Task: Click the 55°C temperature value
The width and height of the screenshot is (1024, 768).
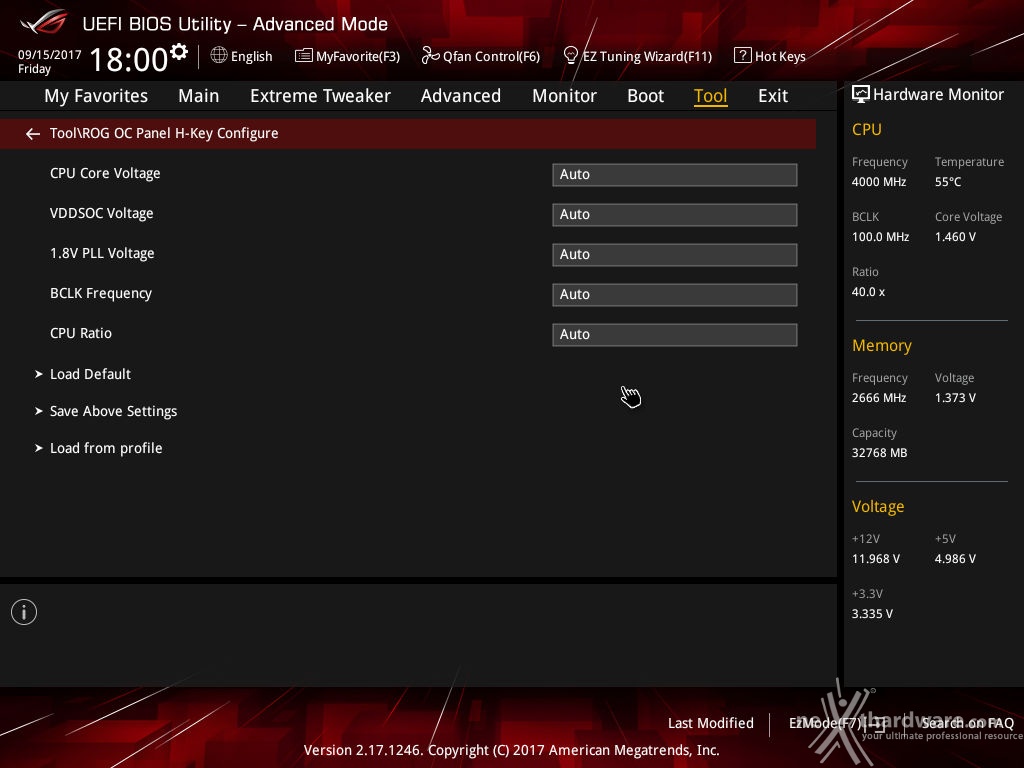Action: [948, 182]
